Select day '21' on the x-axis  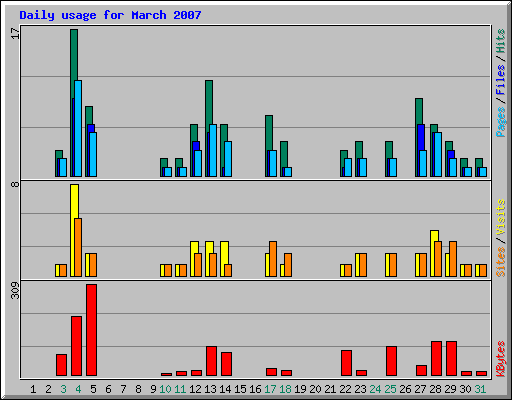tap(330, 389)
